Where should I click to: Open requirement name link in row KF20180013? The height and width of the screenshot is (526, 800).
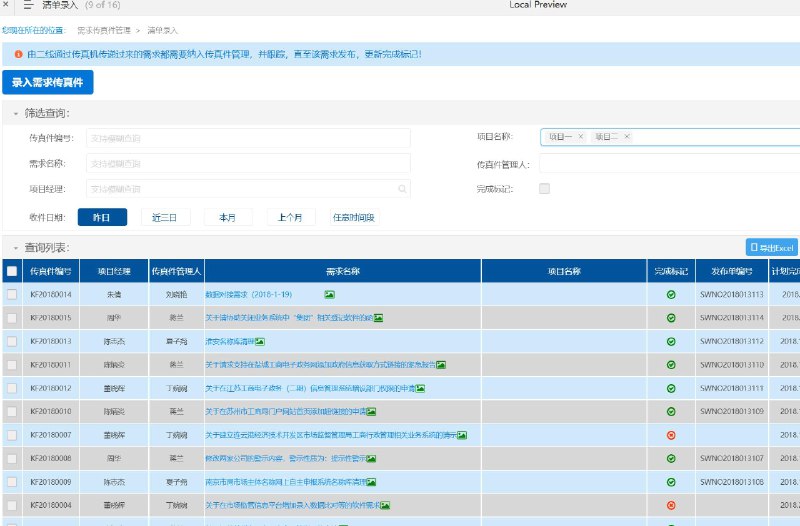pos(230,341)
